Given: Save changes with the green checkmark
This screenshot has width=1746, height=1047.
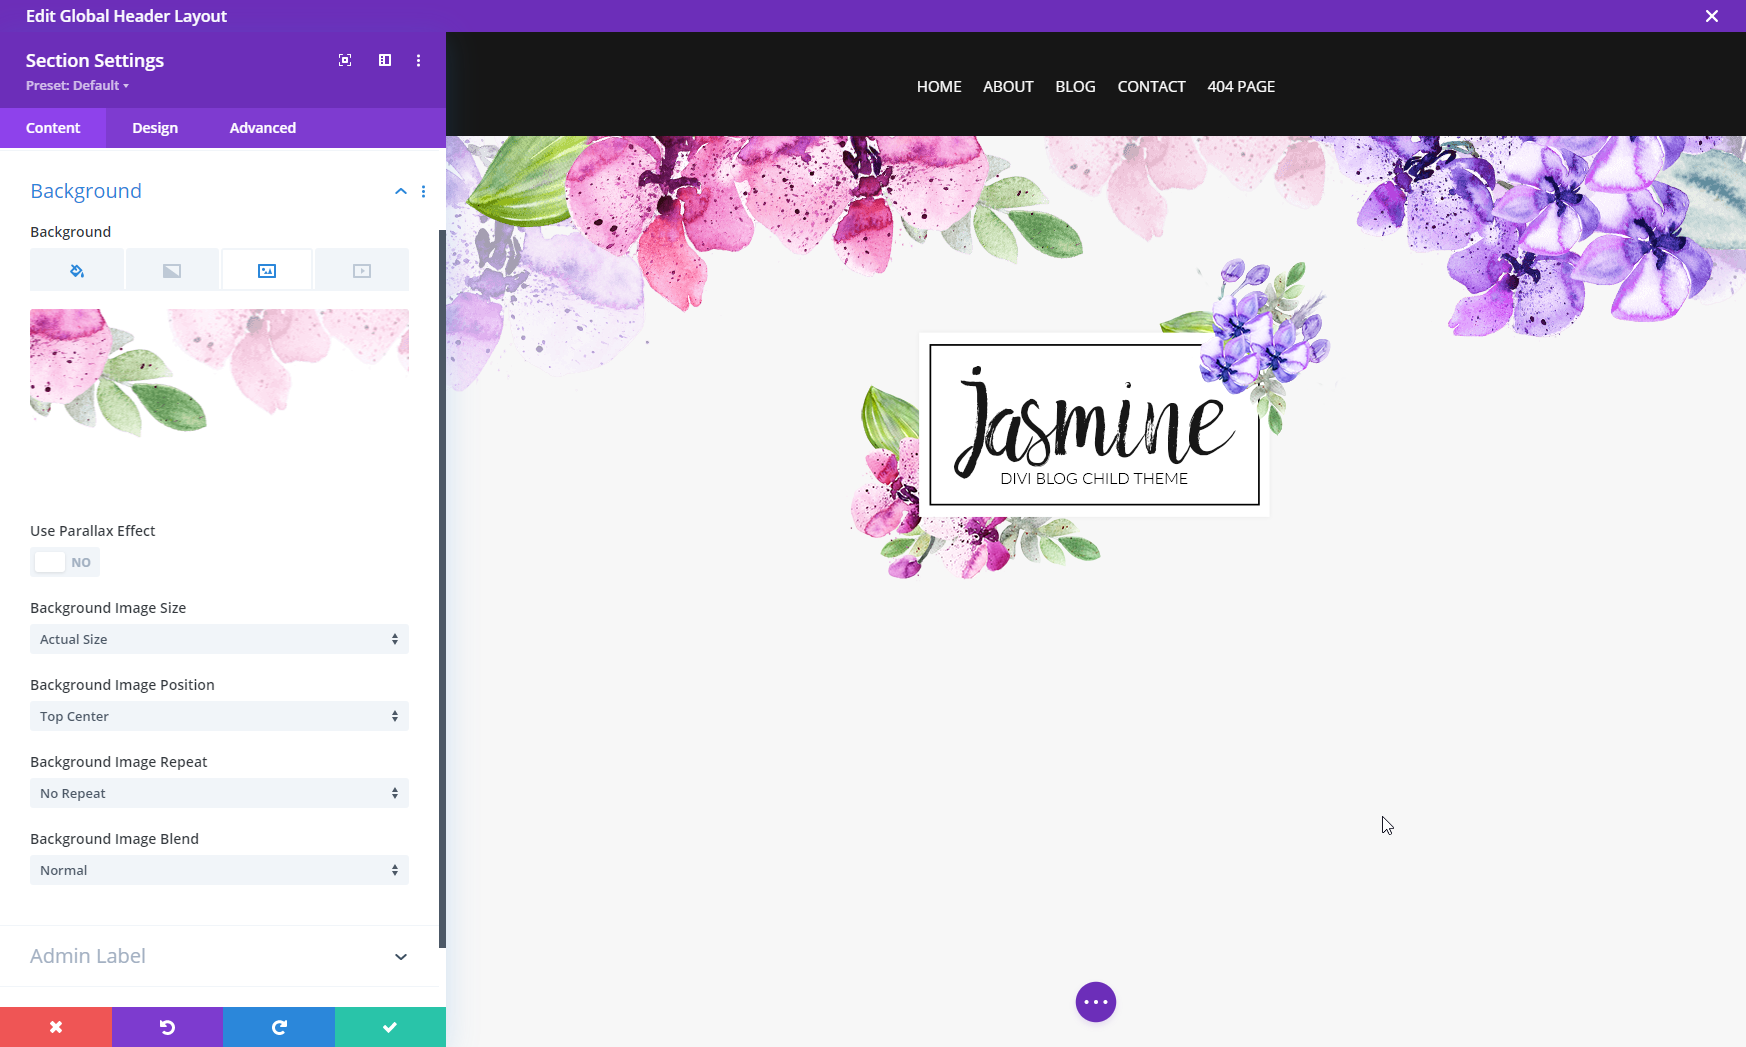Looking at the screenshot, I should [390, 1027].
